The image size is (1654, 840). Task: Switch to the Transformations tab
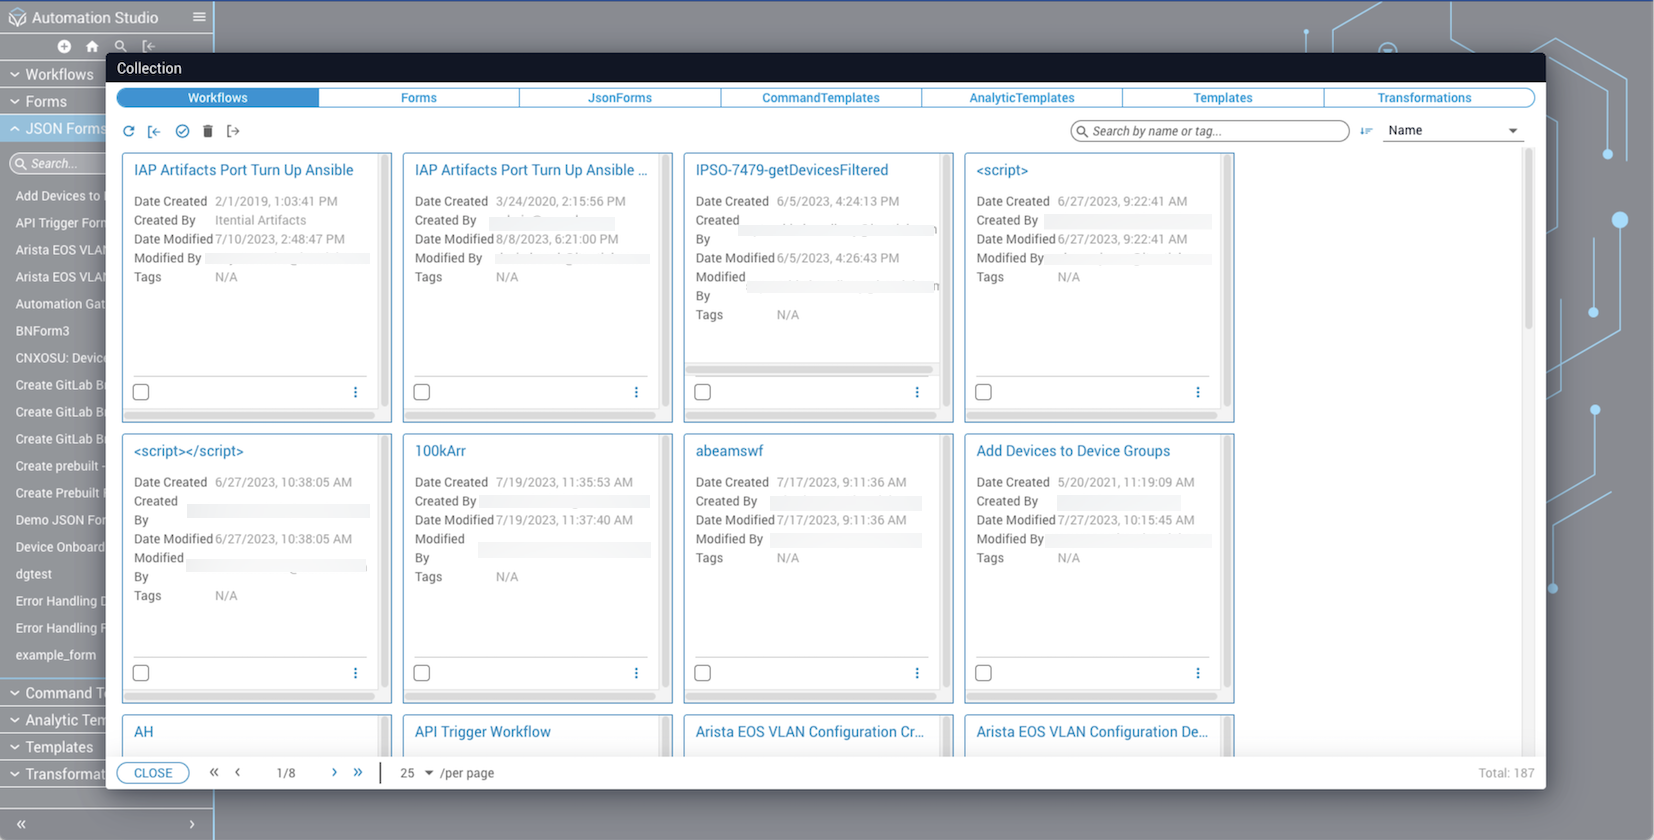[x=1423, y=98]
